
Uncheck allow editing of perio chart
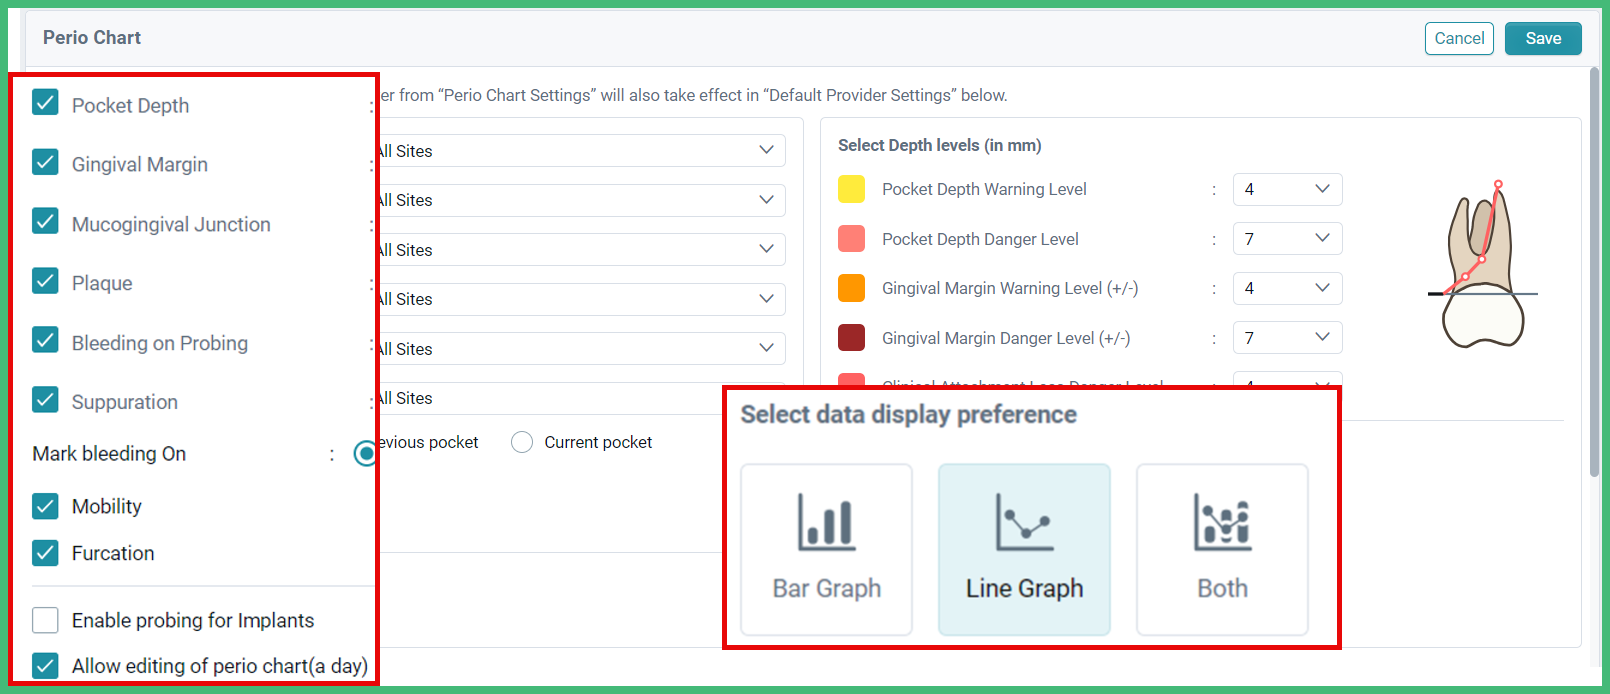[45, 665]
